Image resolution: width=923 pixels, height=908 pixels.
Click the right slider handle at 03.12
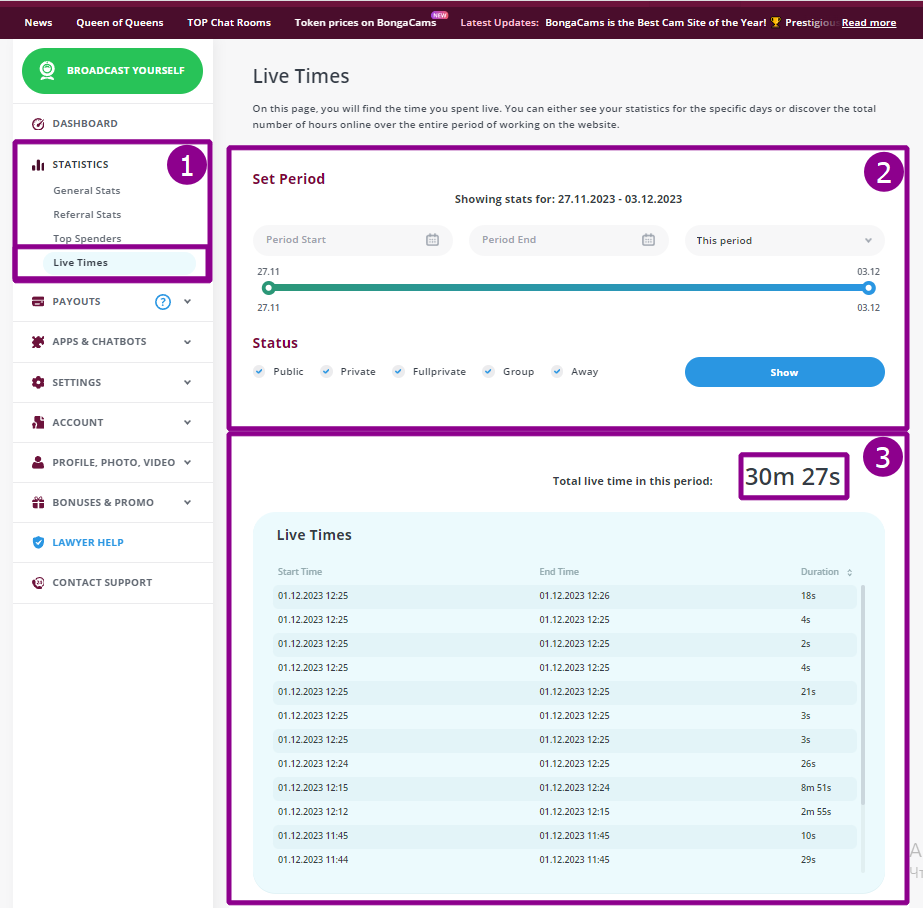[868, 288]
